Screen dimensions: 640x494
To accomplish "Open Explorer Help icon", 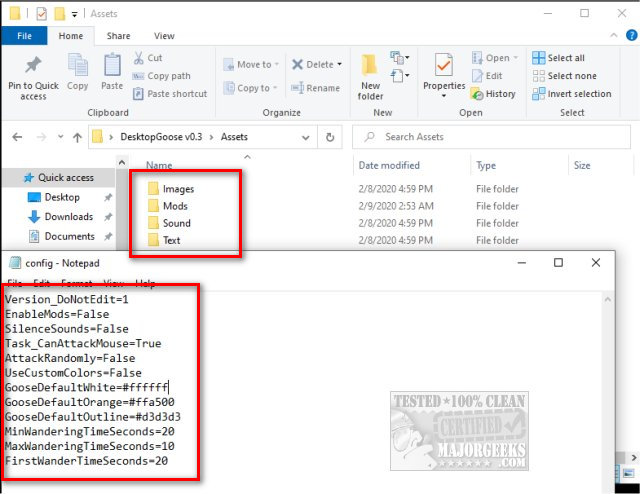I will 631,36.
